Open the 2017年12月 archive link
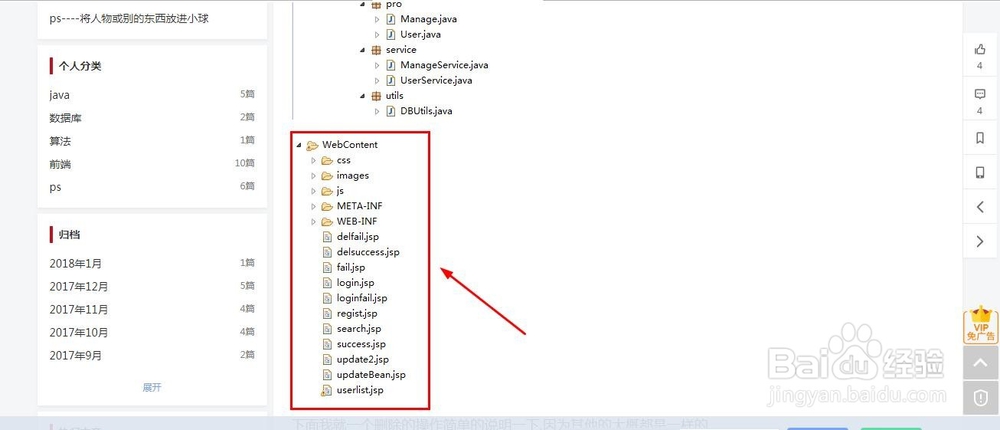1000x430 pixels. (x=78, y=286)
